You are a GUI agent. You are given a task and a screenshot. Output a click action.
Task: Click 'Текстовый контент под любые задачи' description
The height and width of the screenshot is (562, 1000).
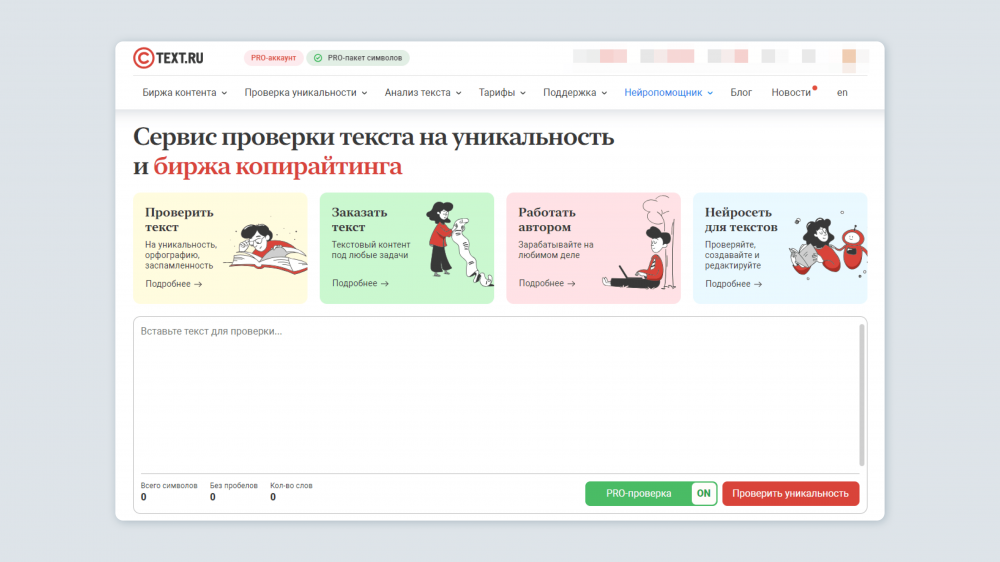371,249
